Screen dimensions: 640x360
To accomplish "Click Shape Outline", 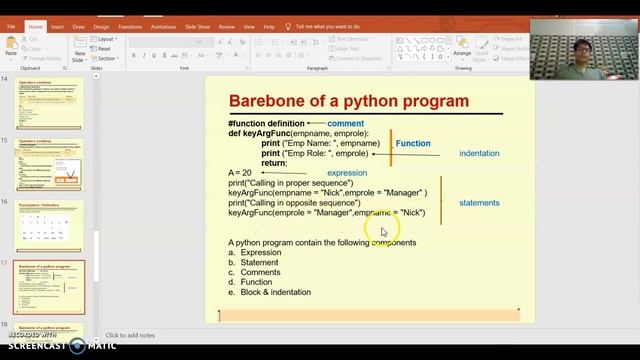I will pos(511,49).
